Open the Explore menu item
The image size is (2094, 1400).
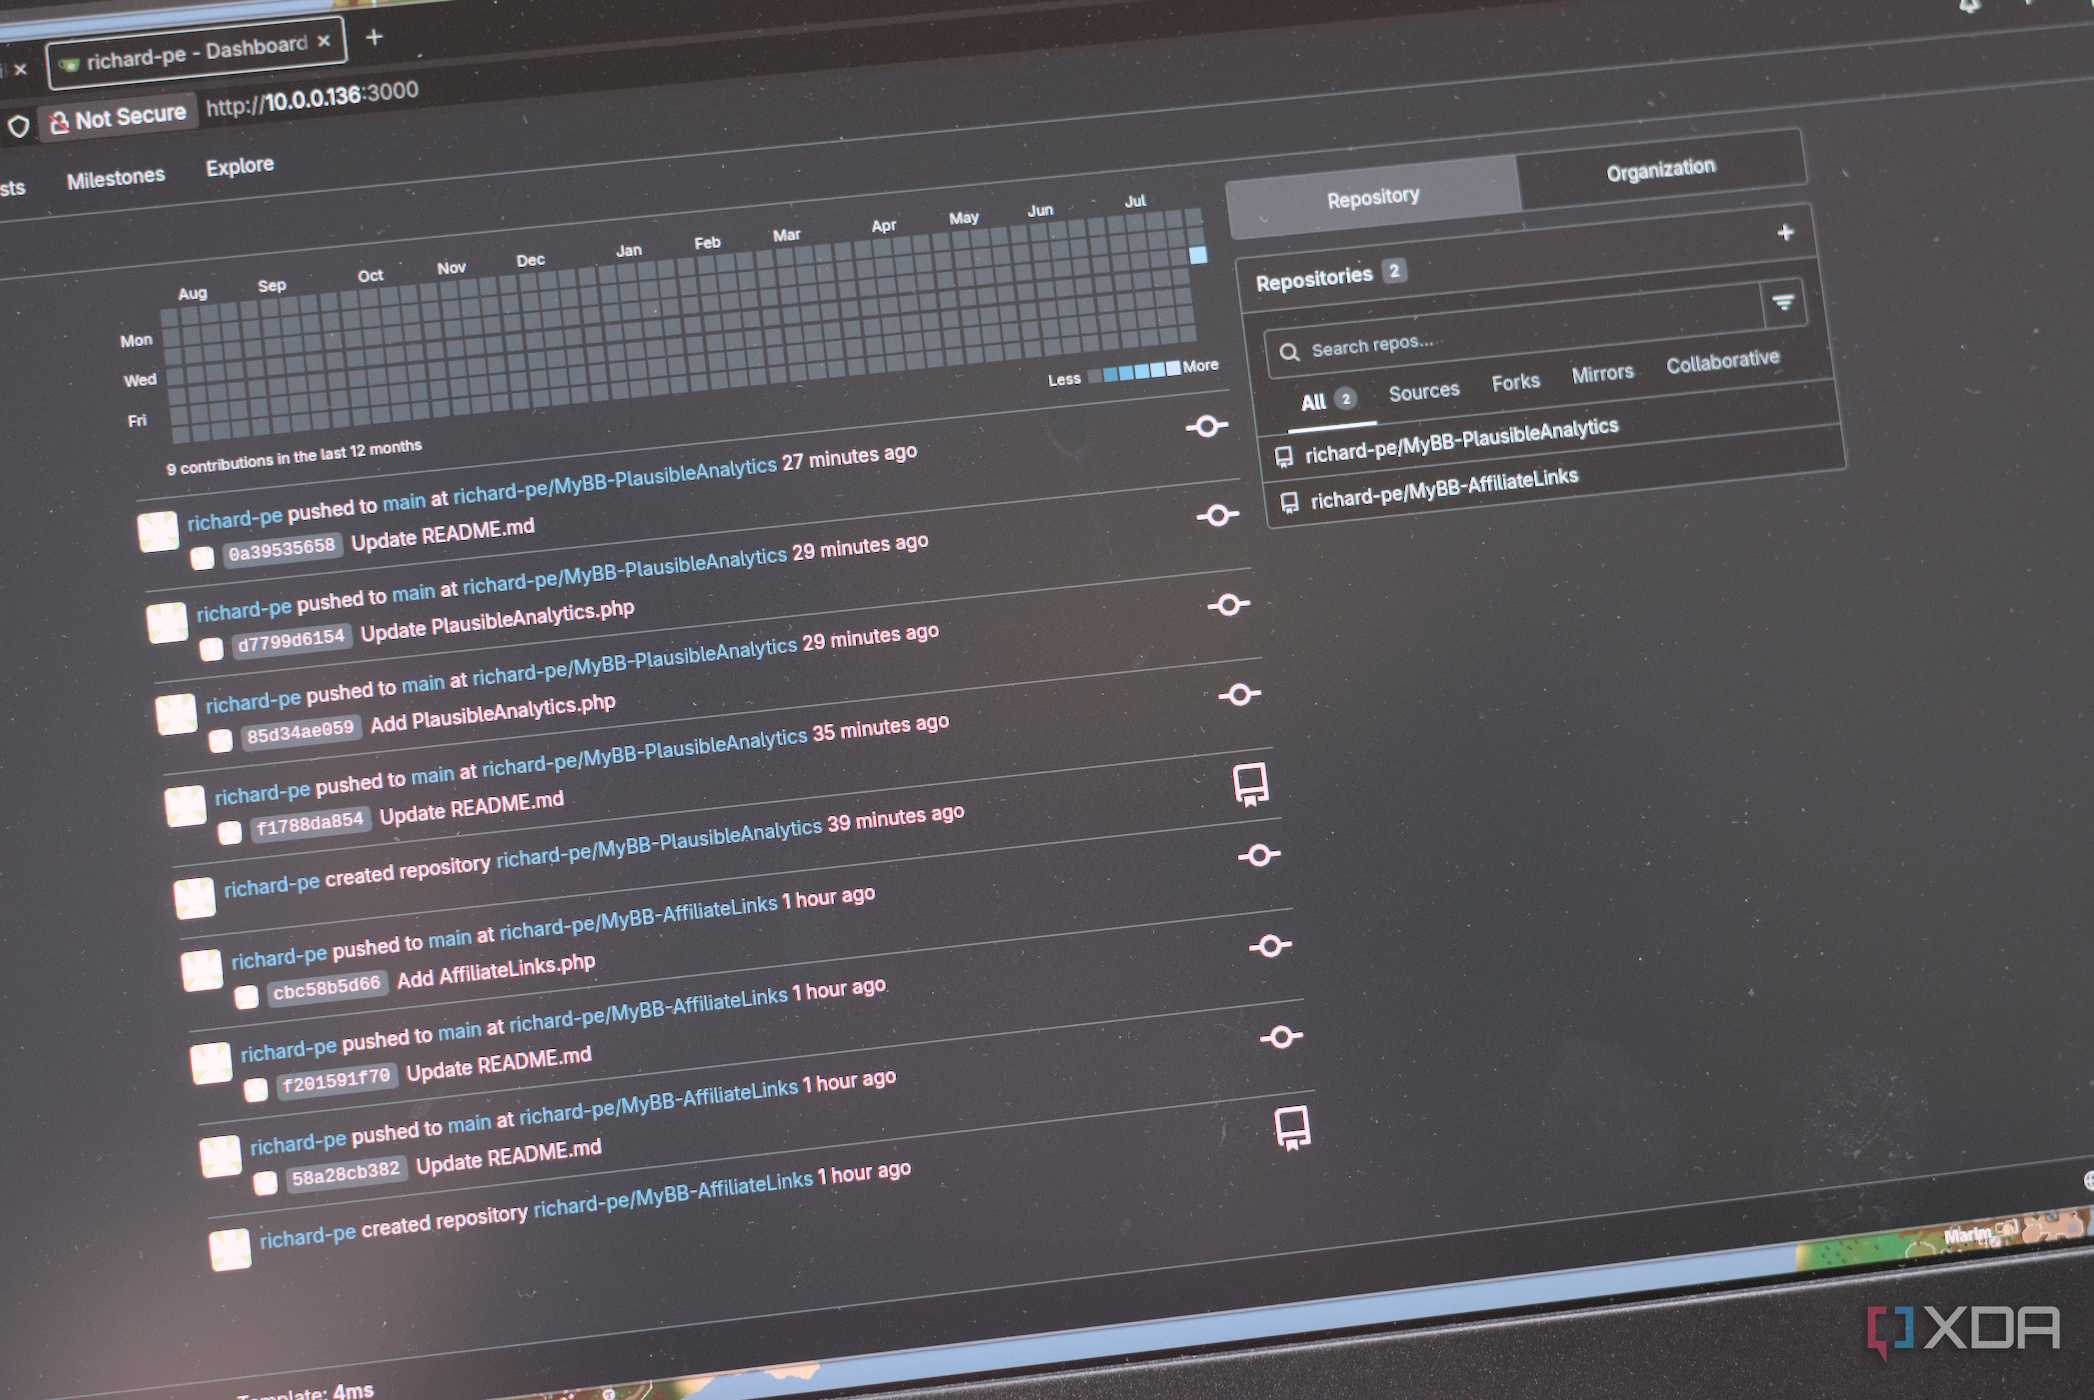pyautogui.click(x=240, y=166)
